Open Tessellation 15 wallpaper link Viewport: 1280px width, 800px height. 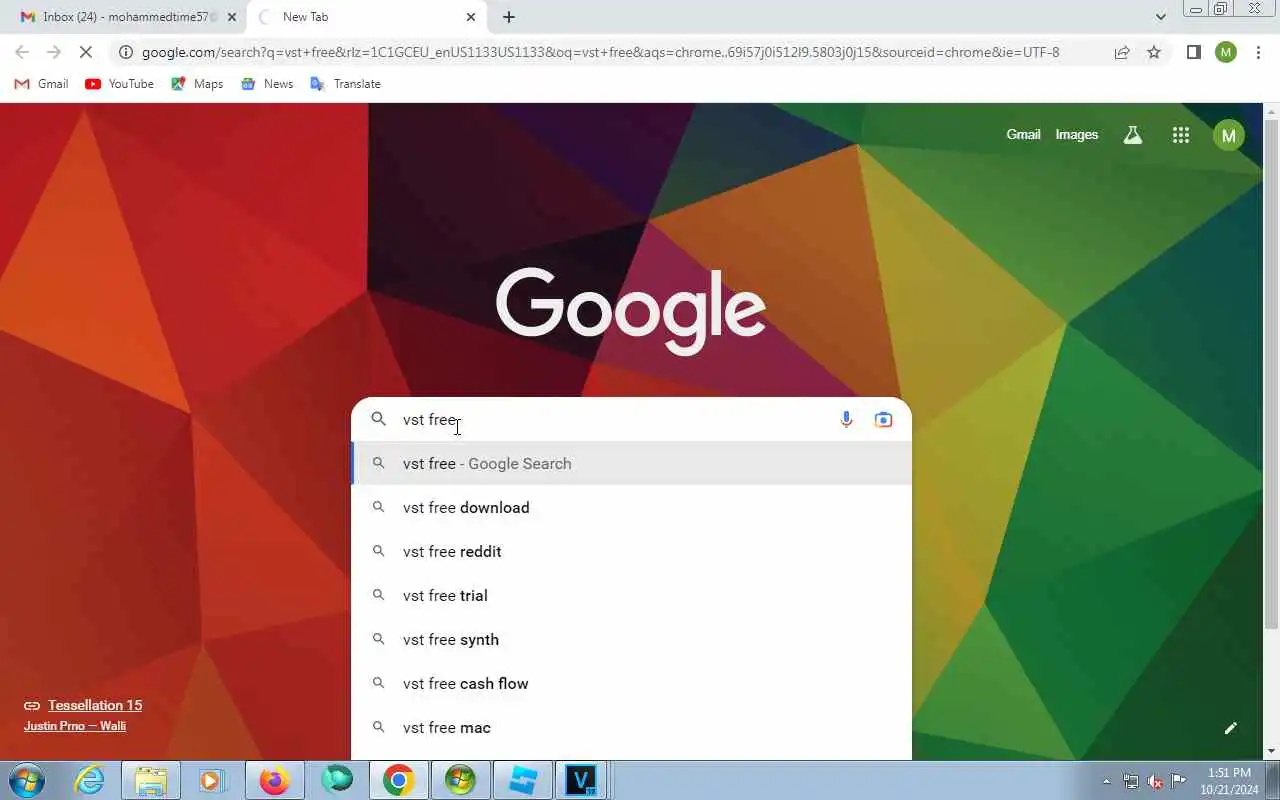click(95, 705)
